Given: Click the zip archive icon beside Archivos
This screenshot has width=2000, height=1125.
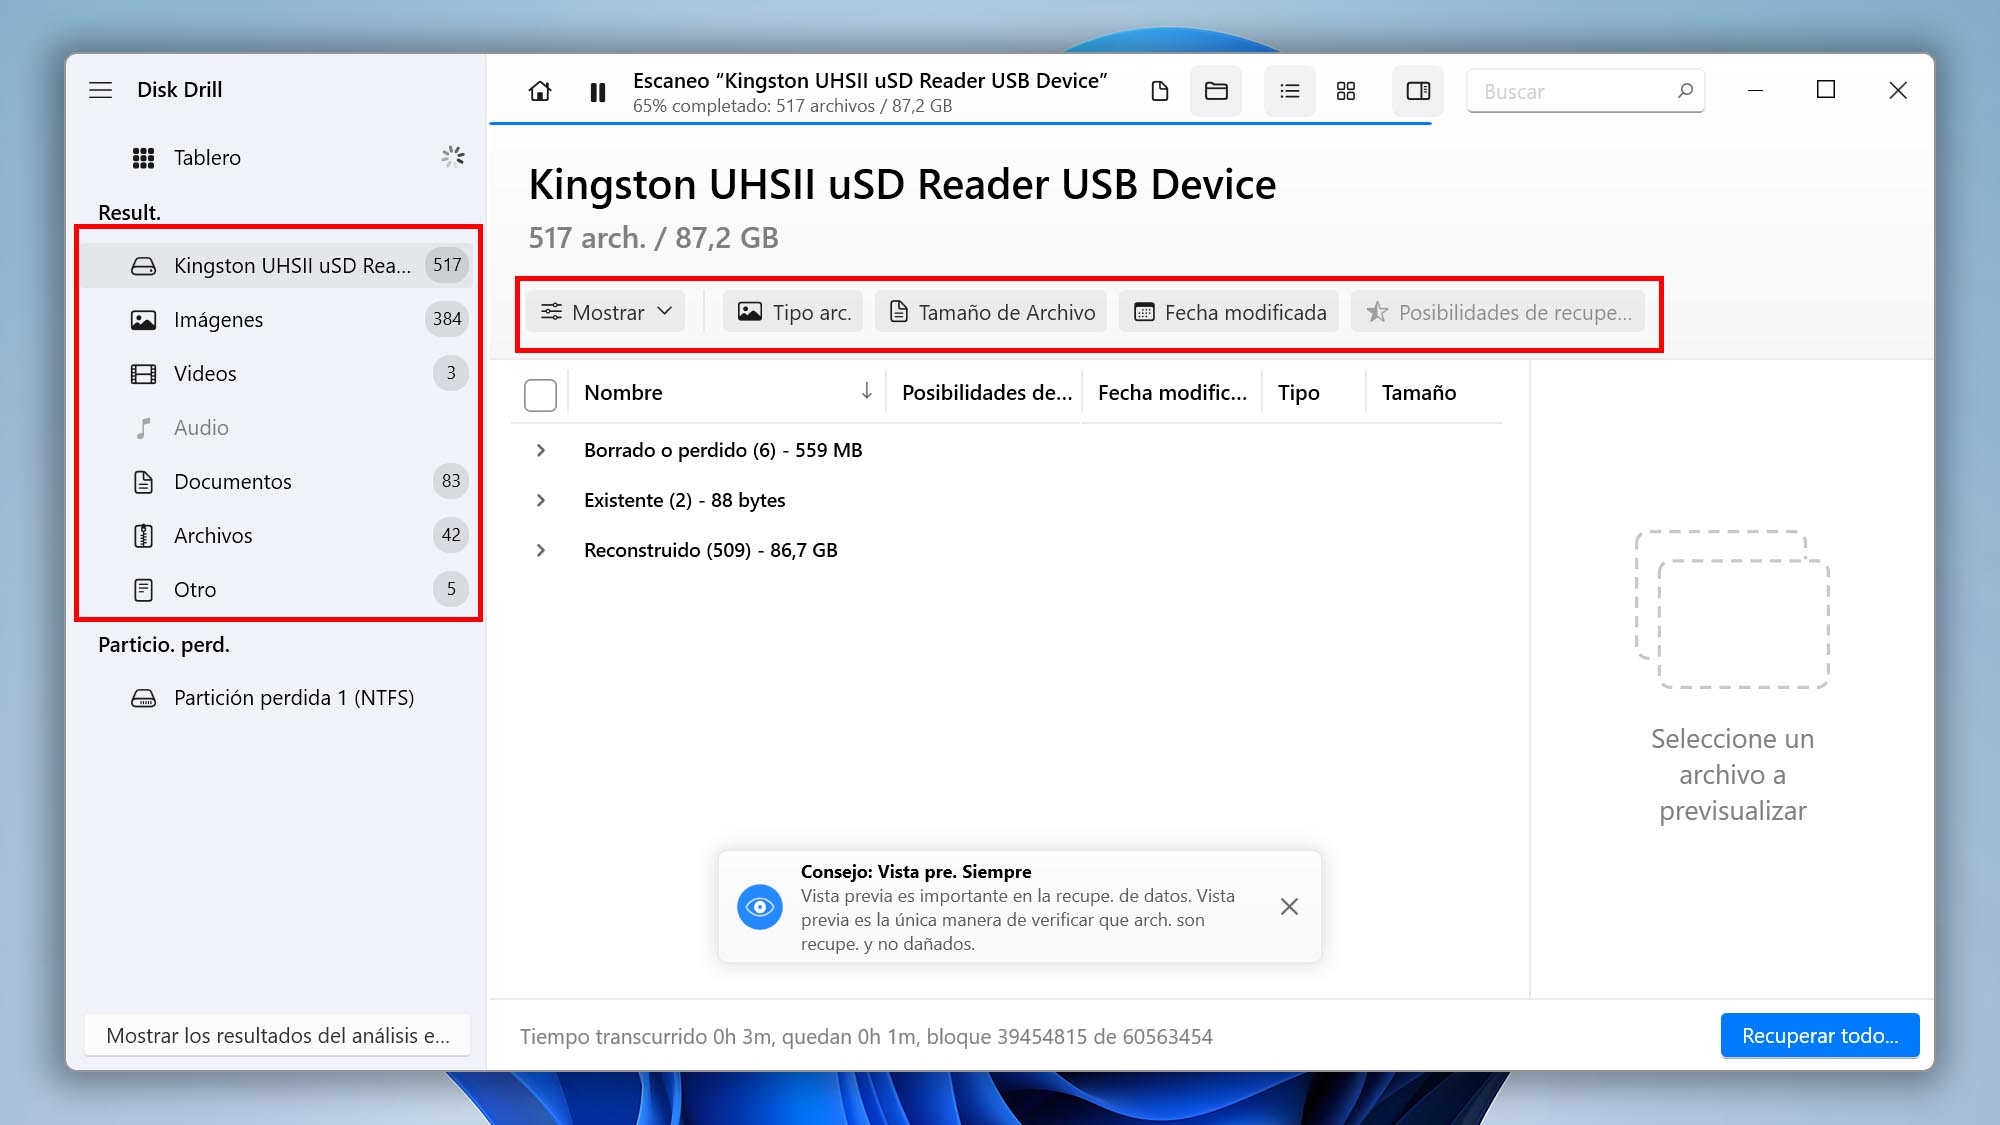Looking at the screenshot, I should coord(144,536).
